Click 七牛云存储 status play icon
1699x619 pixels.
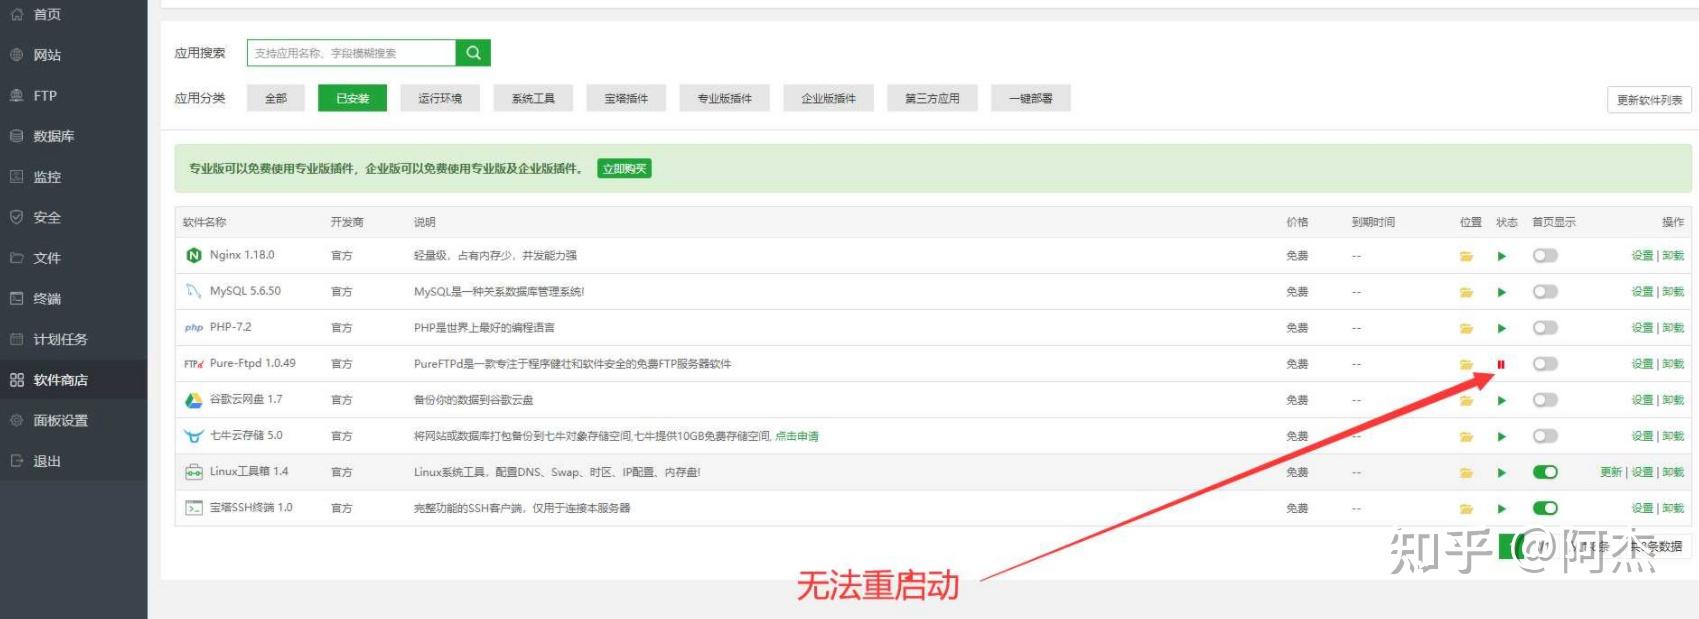[x=1502, y=436]
